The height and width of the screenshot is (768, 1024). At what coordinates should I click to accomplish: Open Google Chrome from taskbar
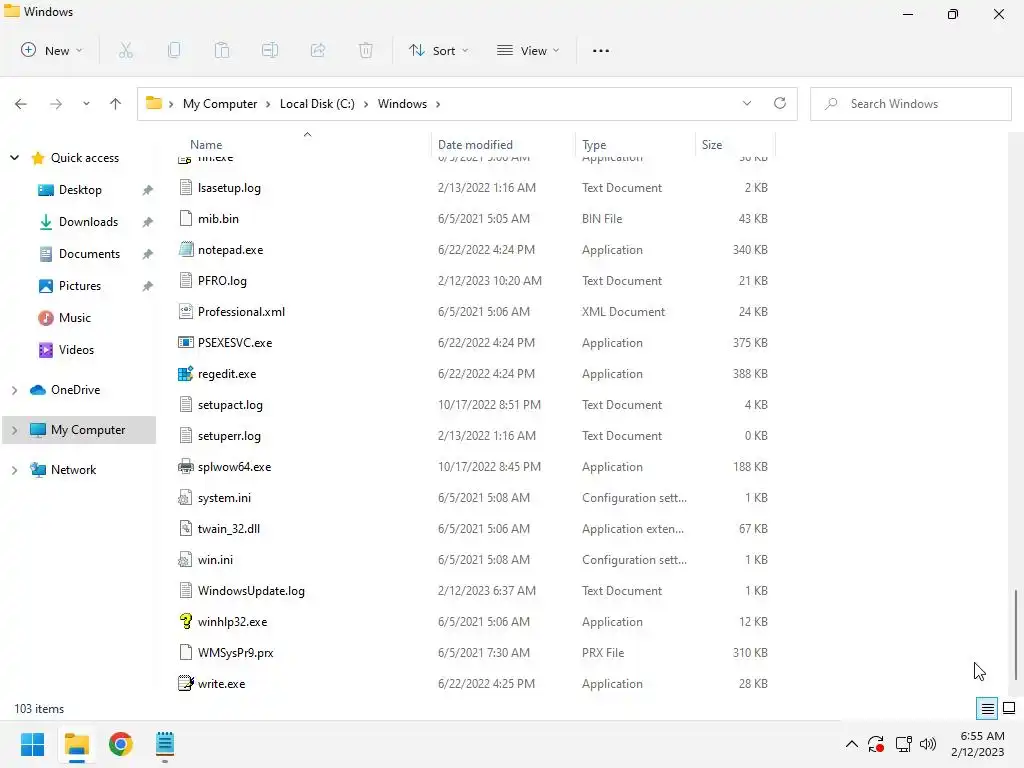pyautogui.click(x=121, y=744)
